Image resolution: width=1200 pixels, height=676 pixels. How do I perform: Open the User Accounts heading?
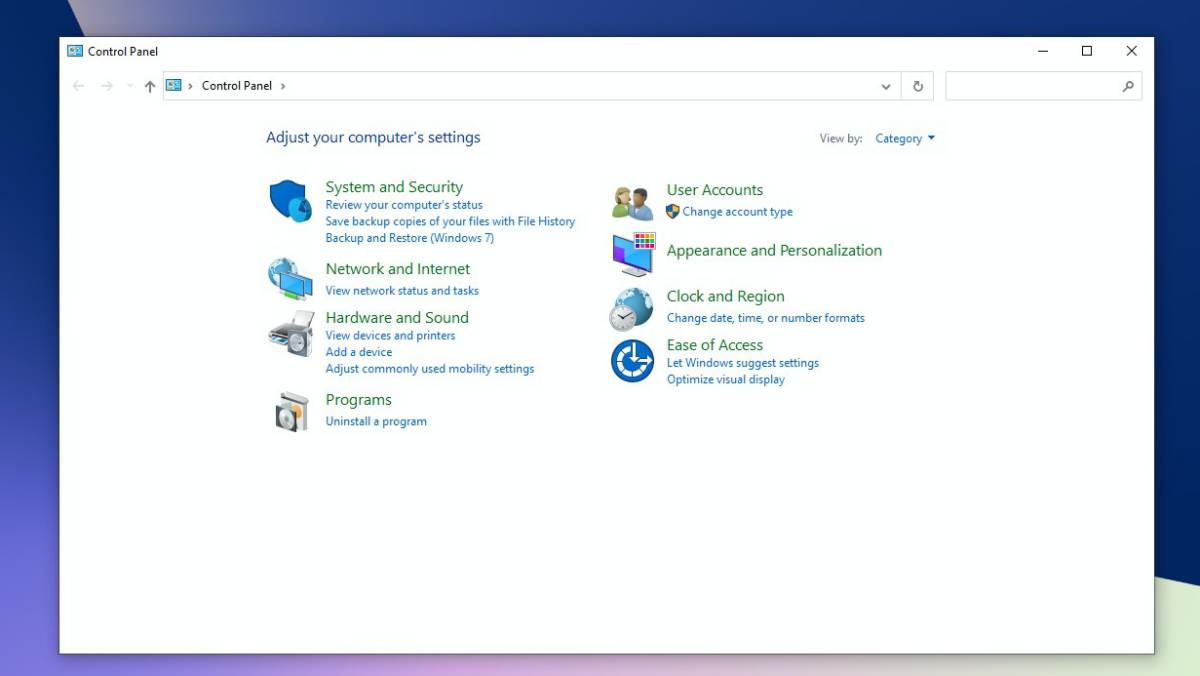[715, 190]
